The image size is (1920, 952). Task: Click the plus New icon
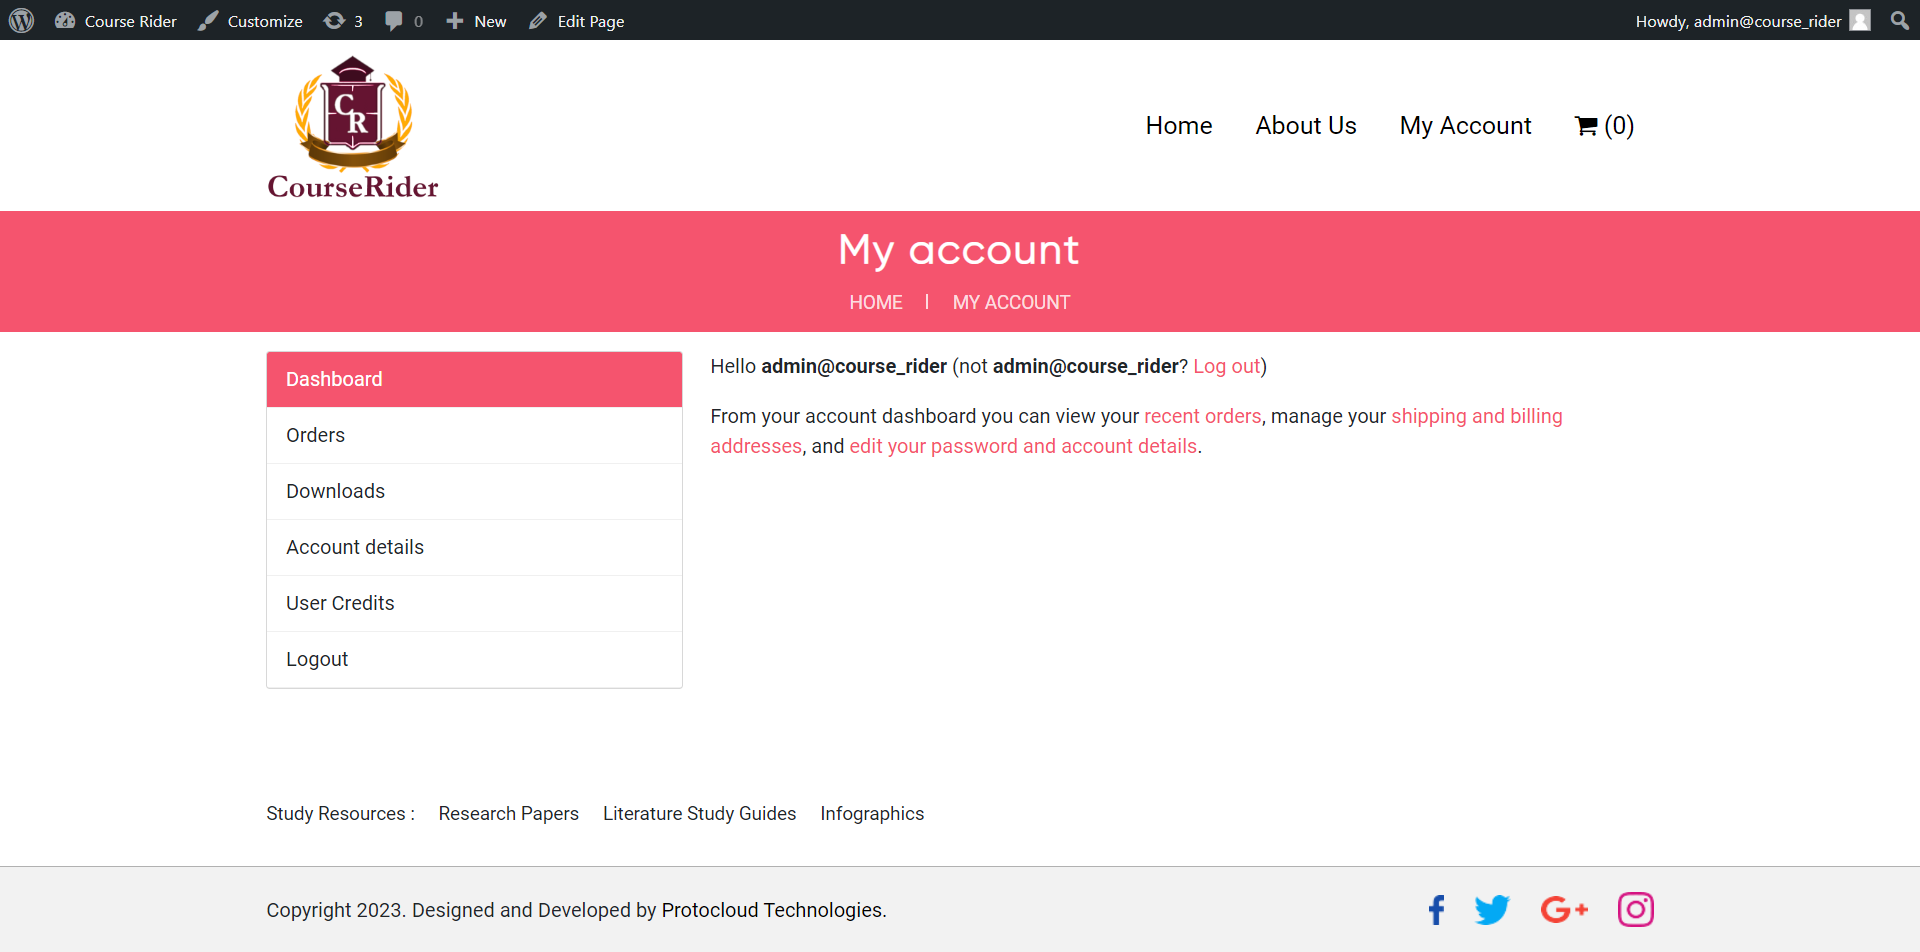tap(454, 20)
